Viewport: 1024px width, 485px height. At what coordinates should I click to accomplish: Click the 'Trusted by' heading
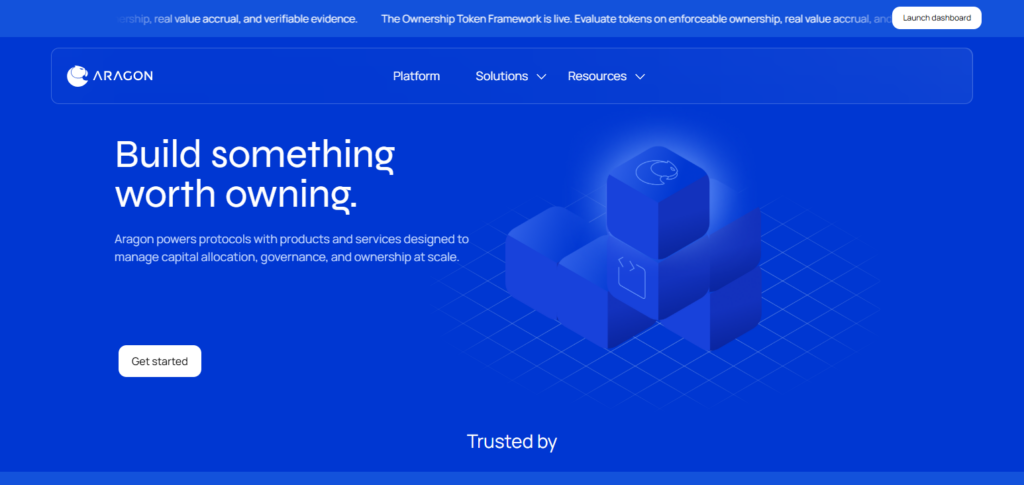(512, 441)
